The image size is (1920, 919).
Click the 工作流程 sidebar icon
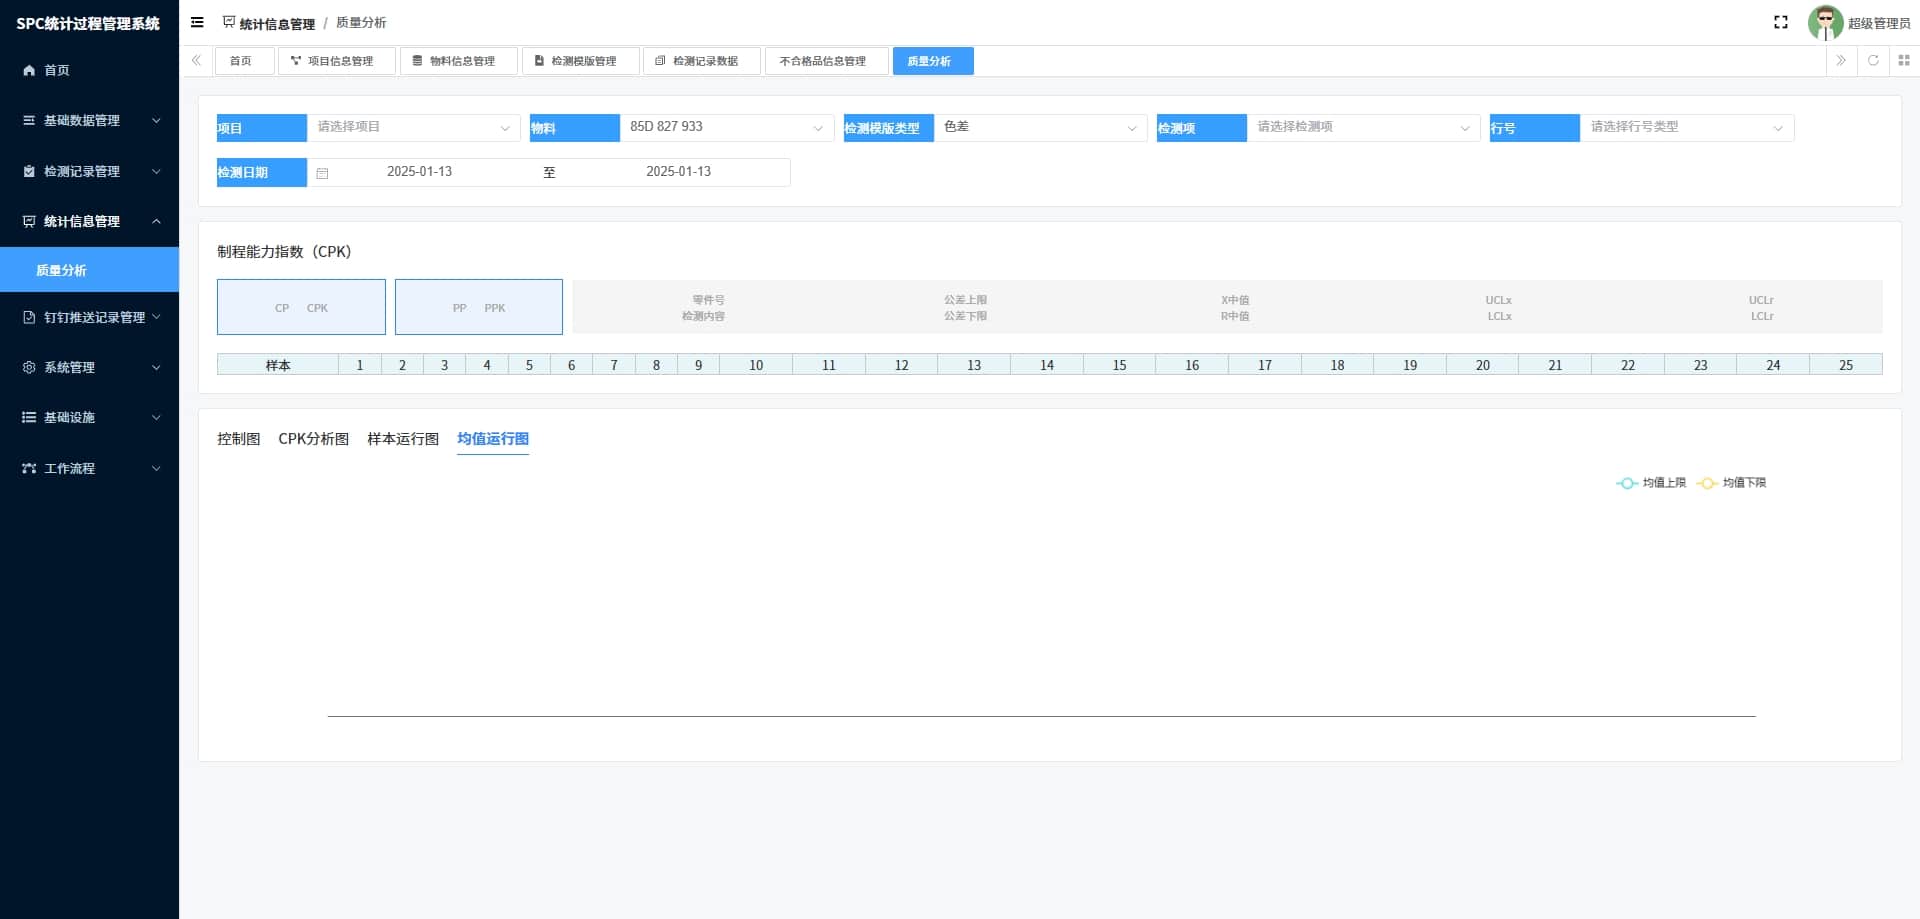point(29,468)
